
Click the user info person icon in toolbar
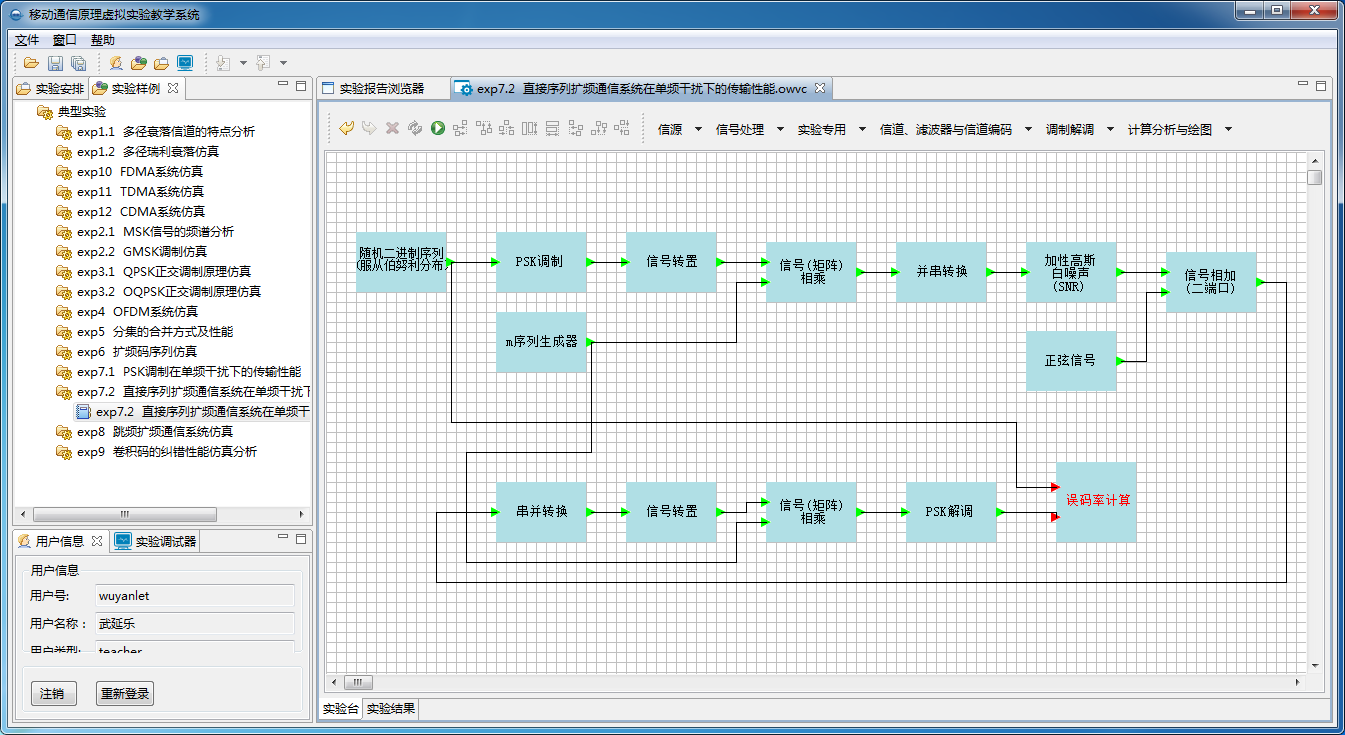pos(116,63)
